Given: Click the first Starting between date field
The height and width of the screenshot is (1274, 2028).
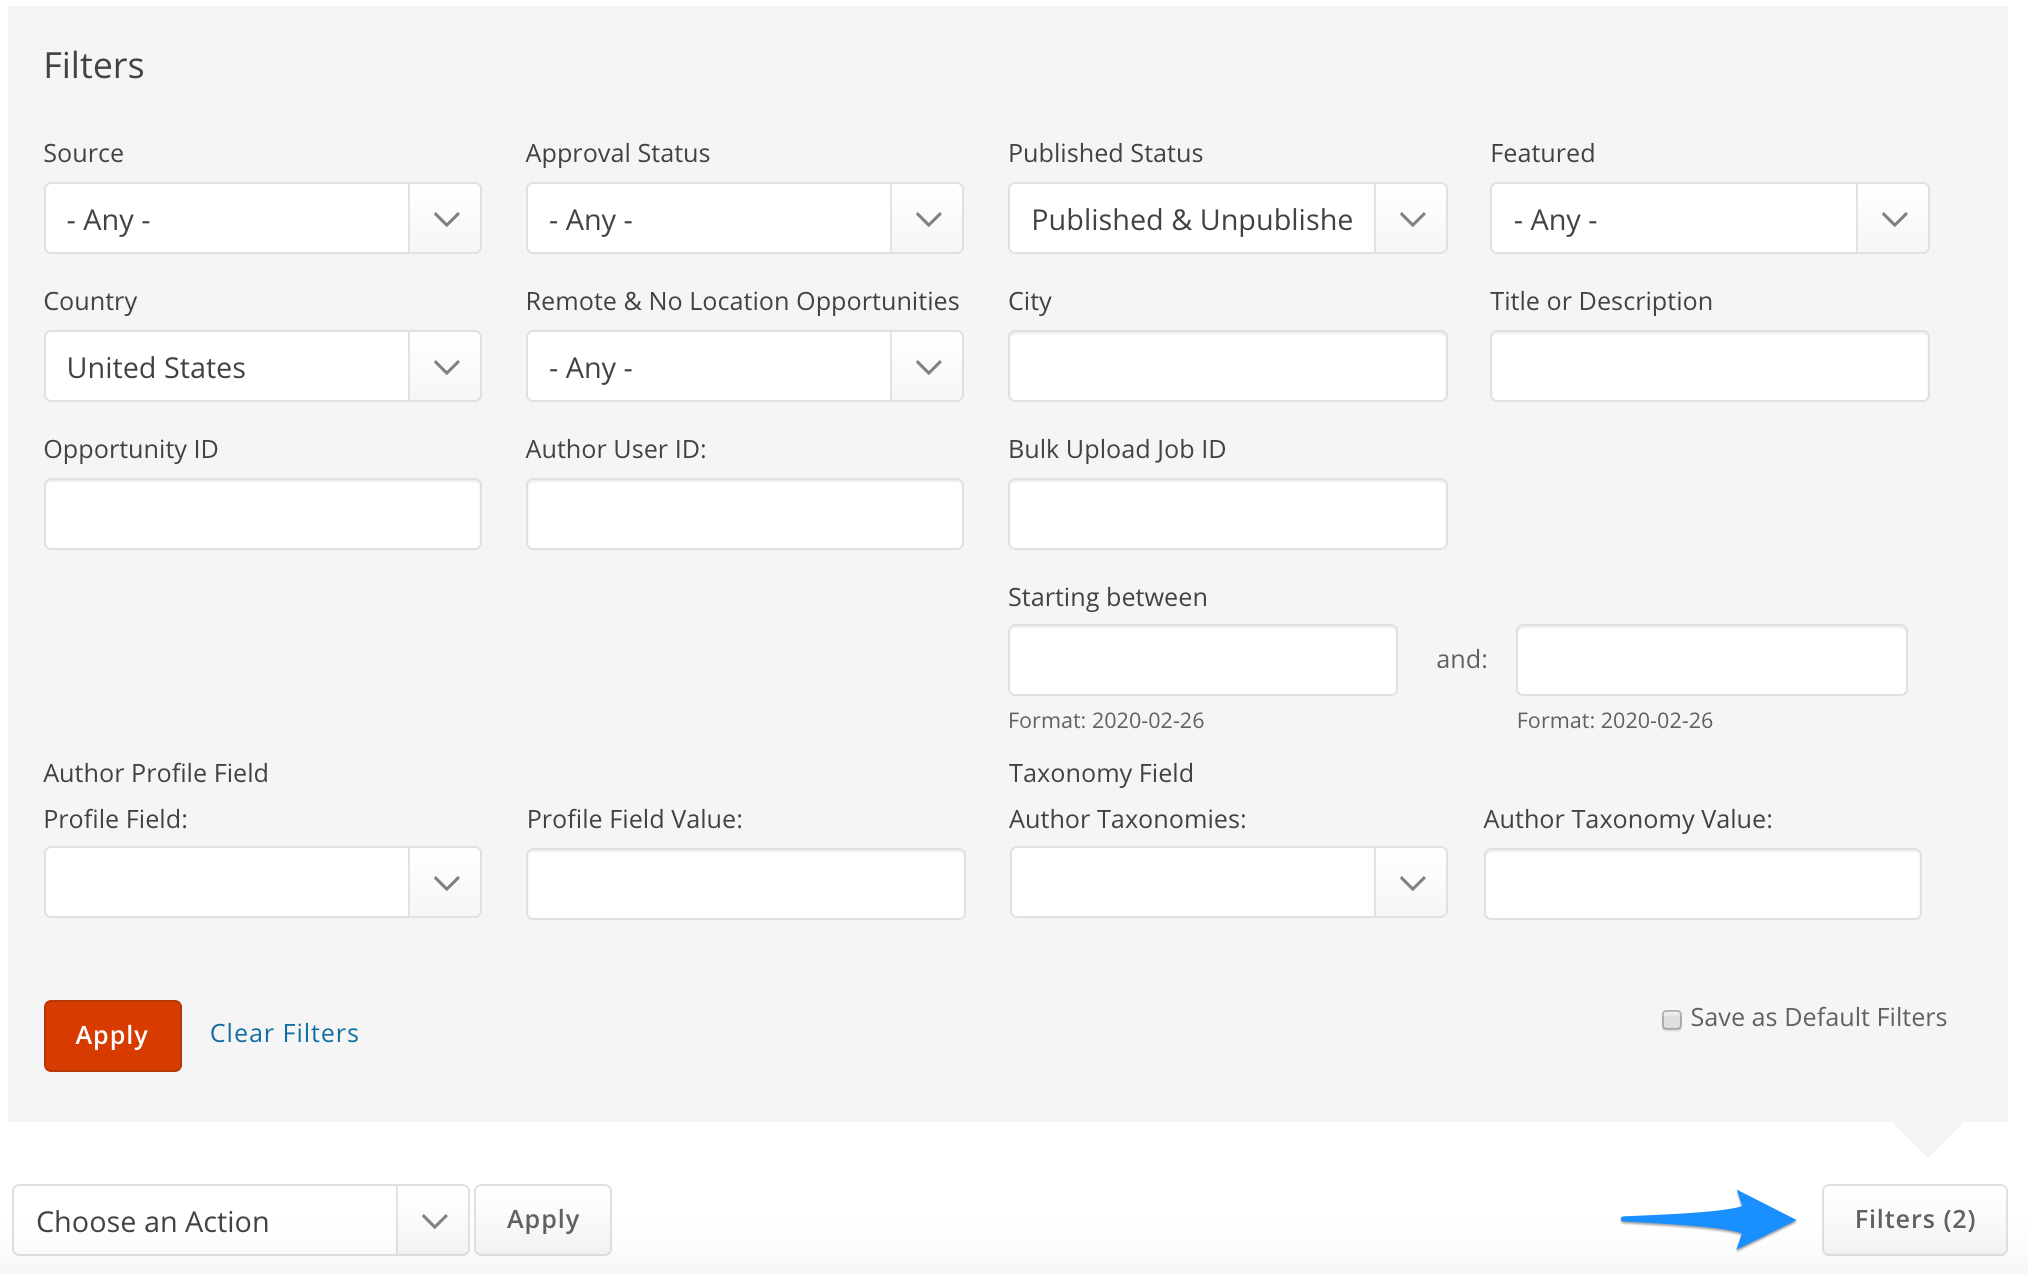Looking at the screenshot, I should [1202, 660].
